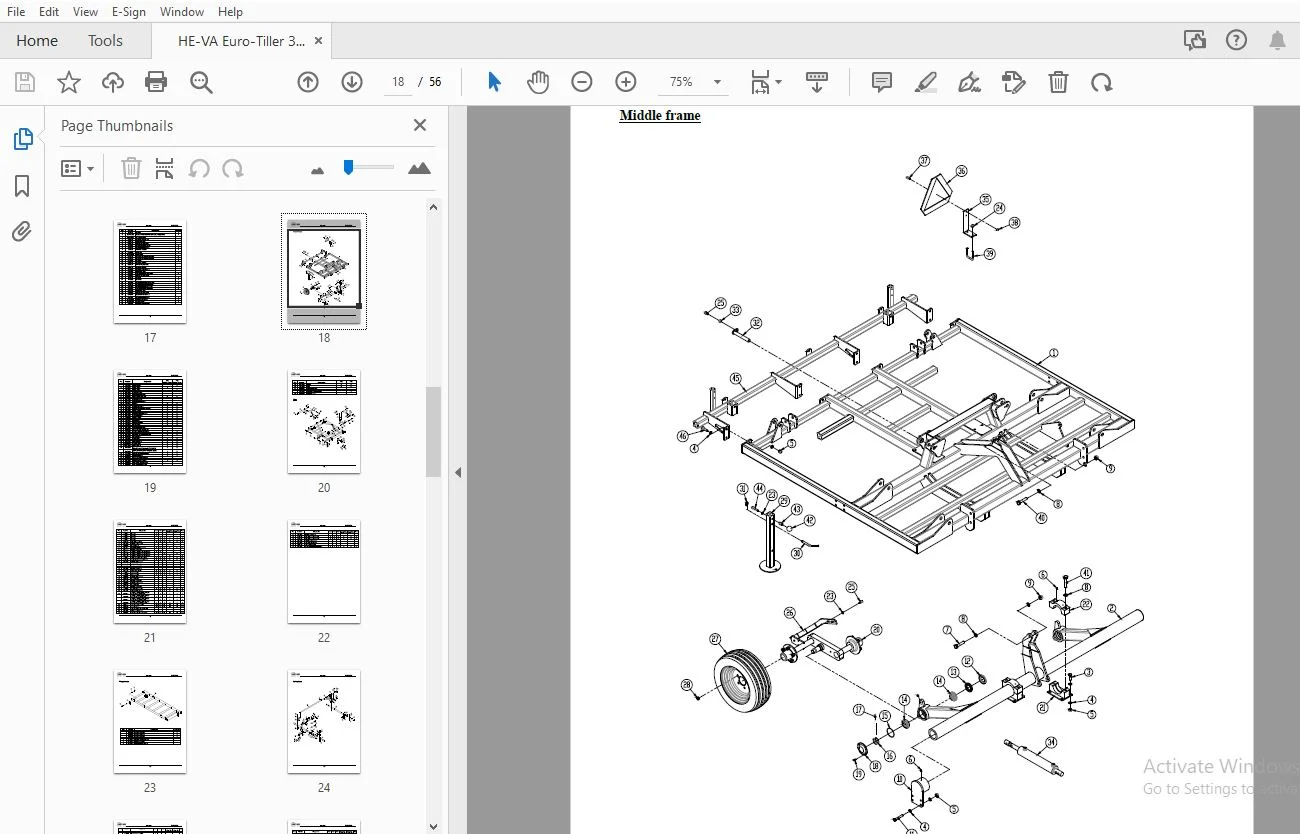This screenshot has height=834, width=1300.
Task: Activate the hand pan tool
Action: coord(538,82)
